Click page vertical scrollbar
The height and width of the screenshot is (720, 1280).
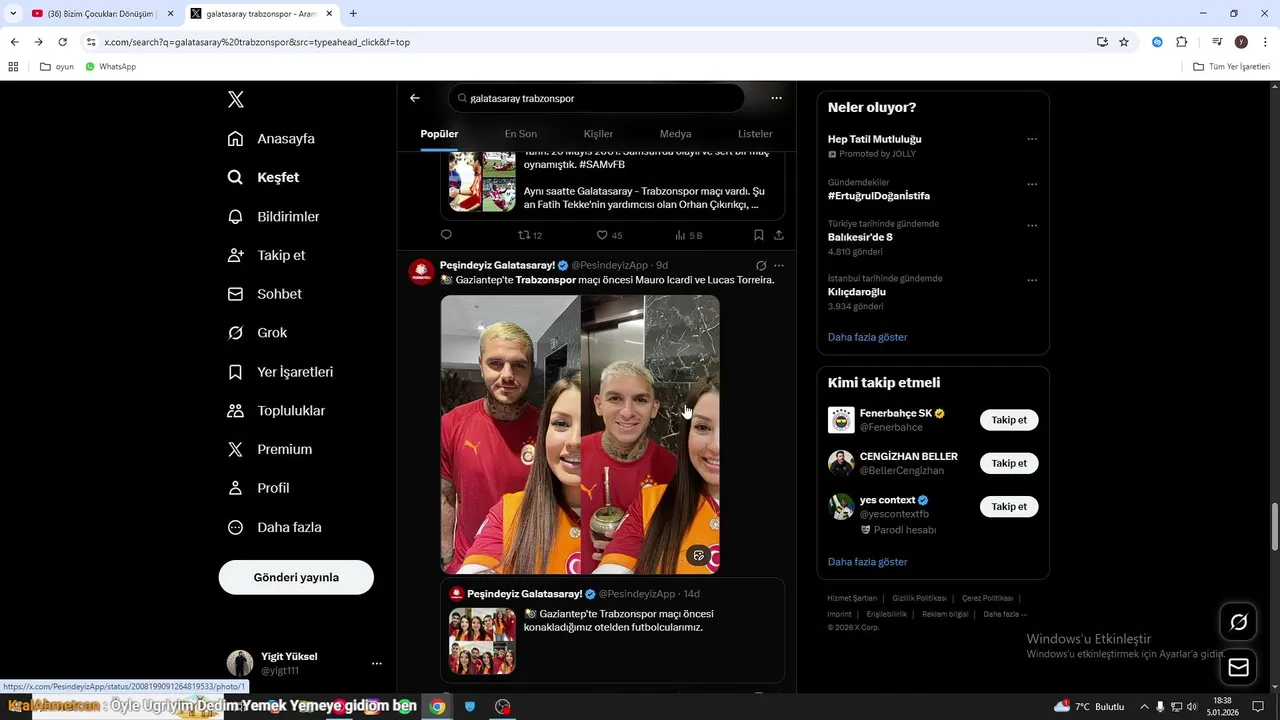click(x=1274, y=527)
